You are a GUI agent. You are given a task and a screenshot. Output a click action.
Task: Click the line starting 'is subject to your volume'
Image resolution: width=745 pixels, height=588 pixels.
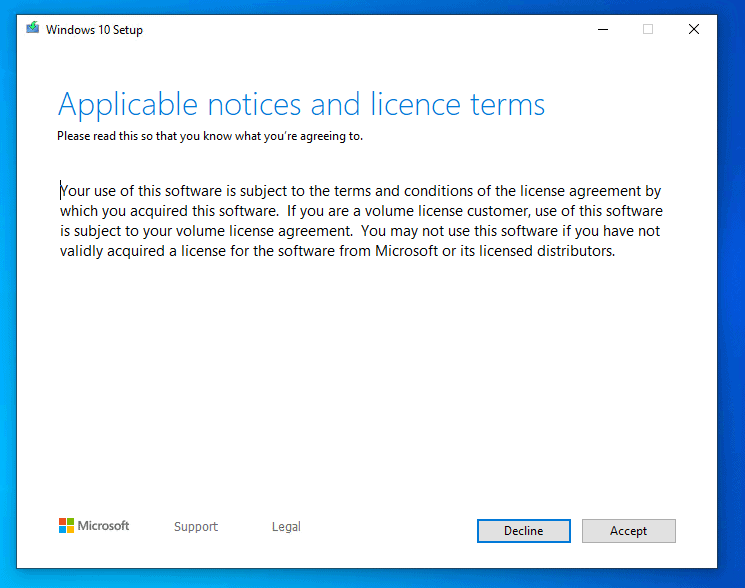[360, 231]
